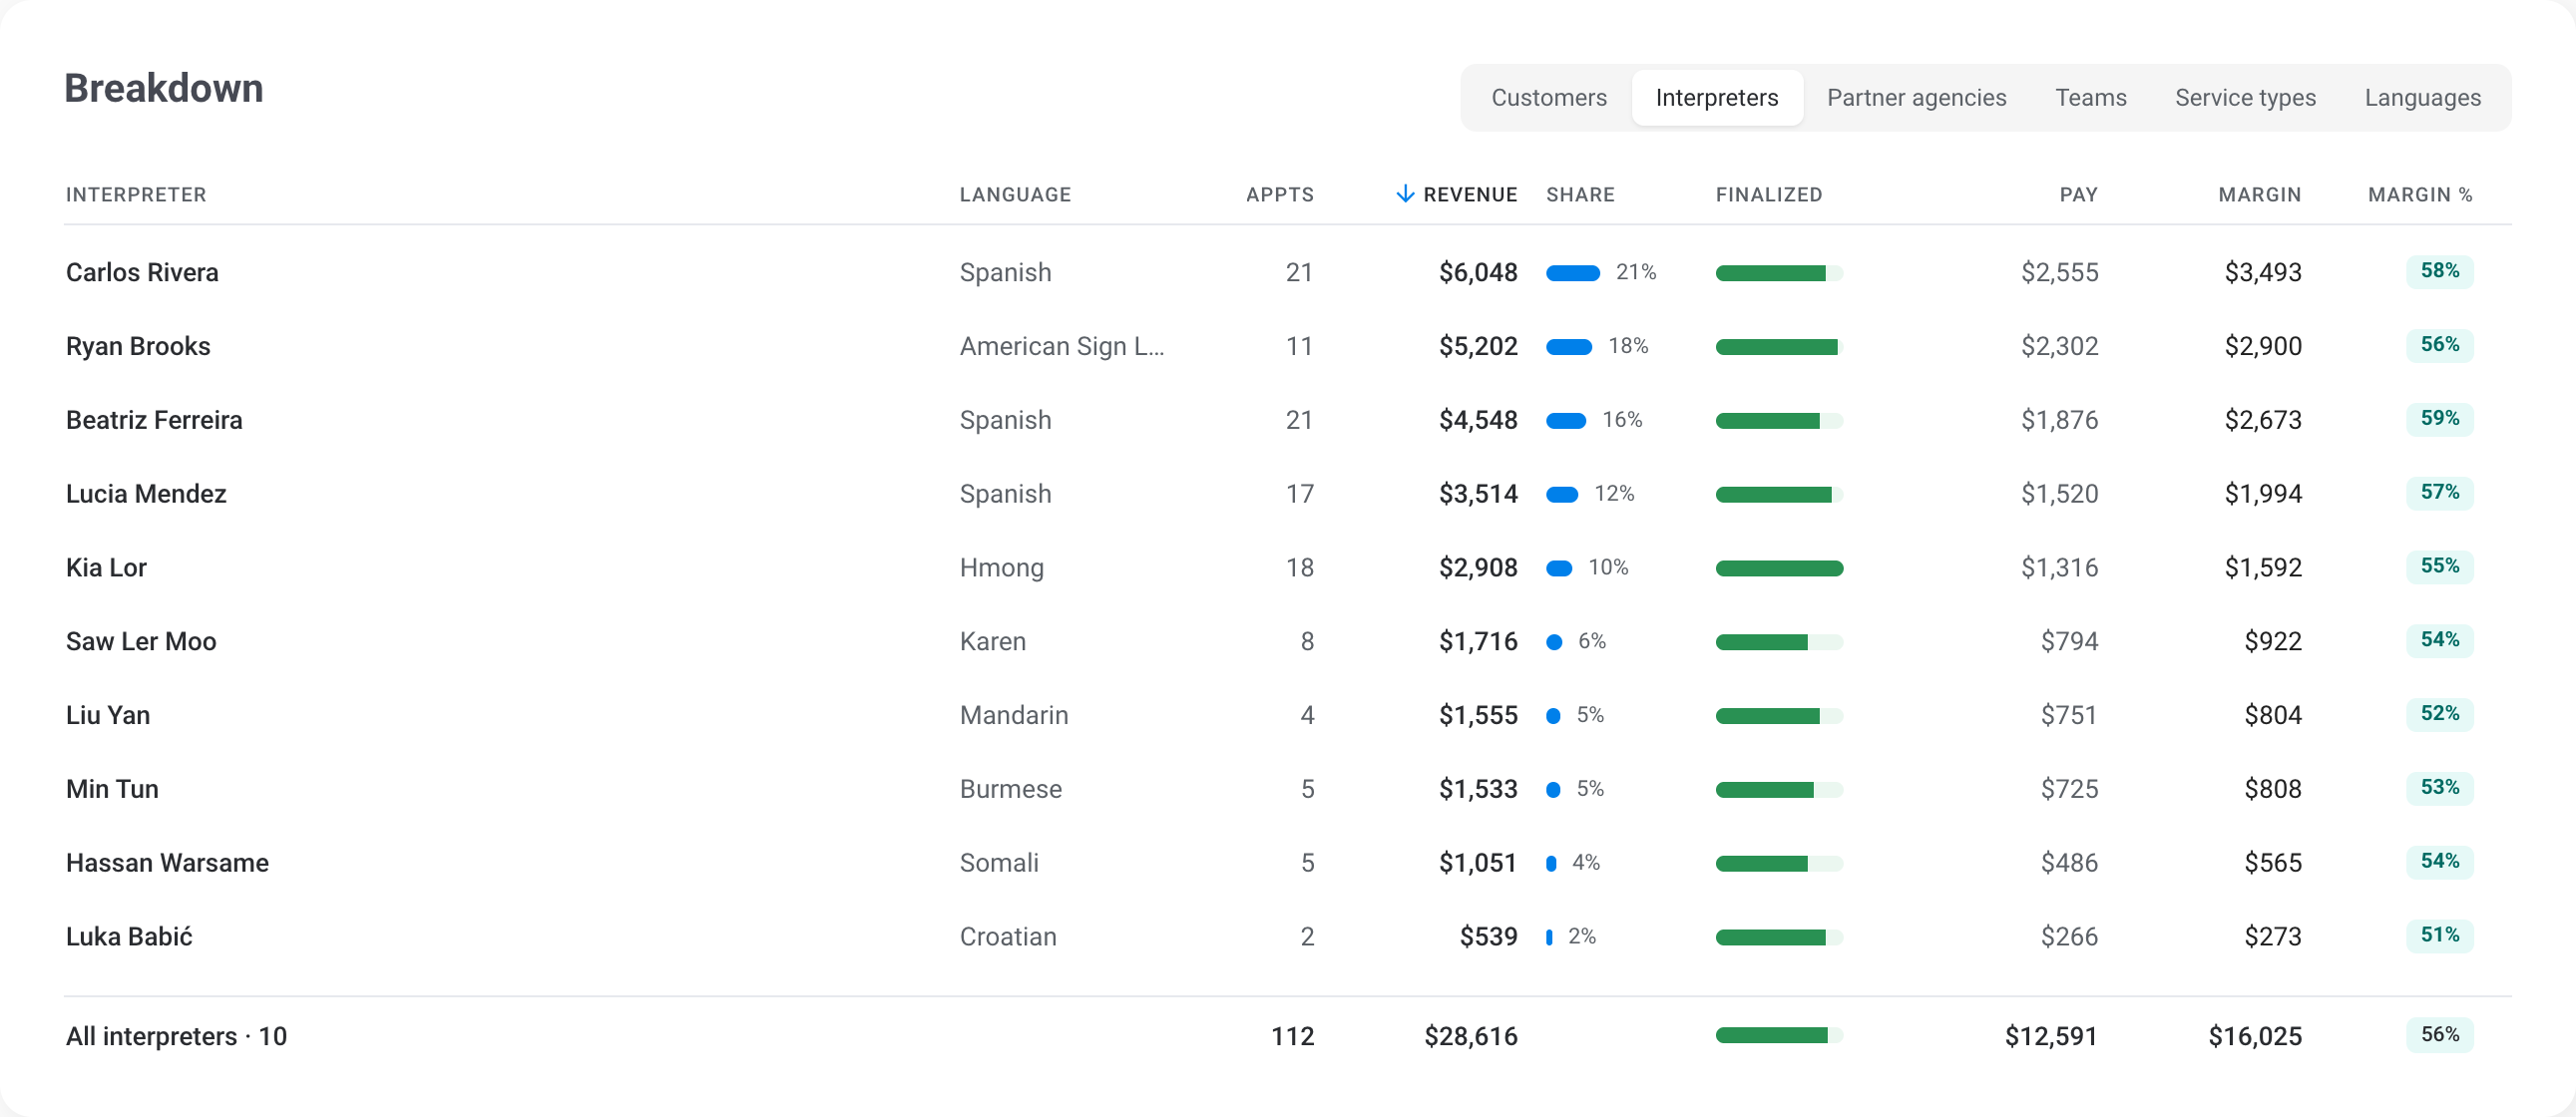This screenshot has width=2576, height=1117.
Task: Sort by the Language column header
Action: tap(1015, 195)
